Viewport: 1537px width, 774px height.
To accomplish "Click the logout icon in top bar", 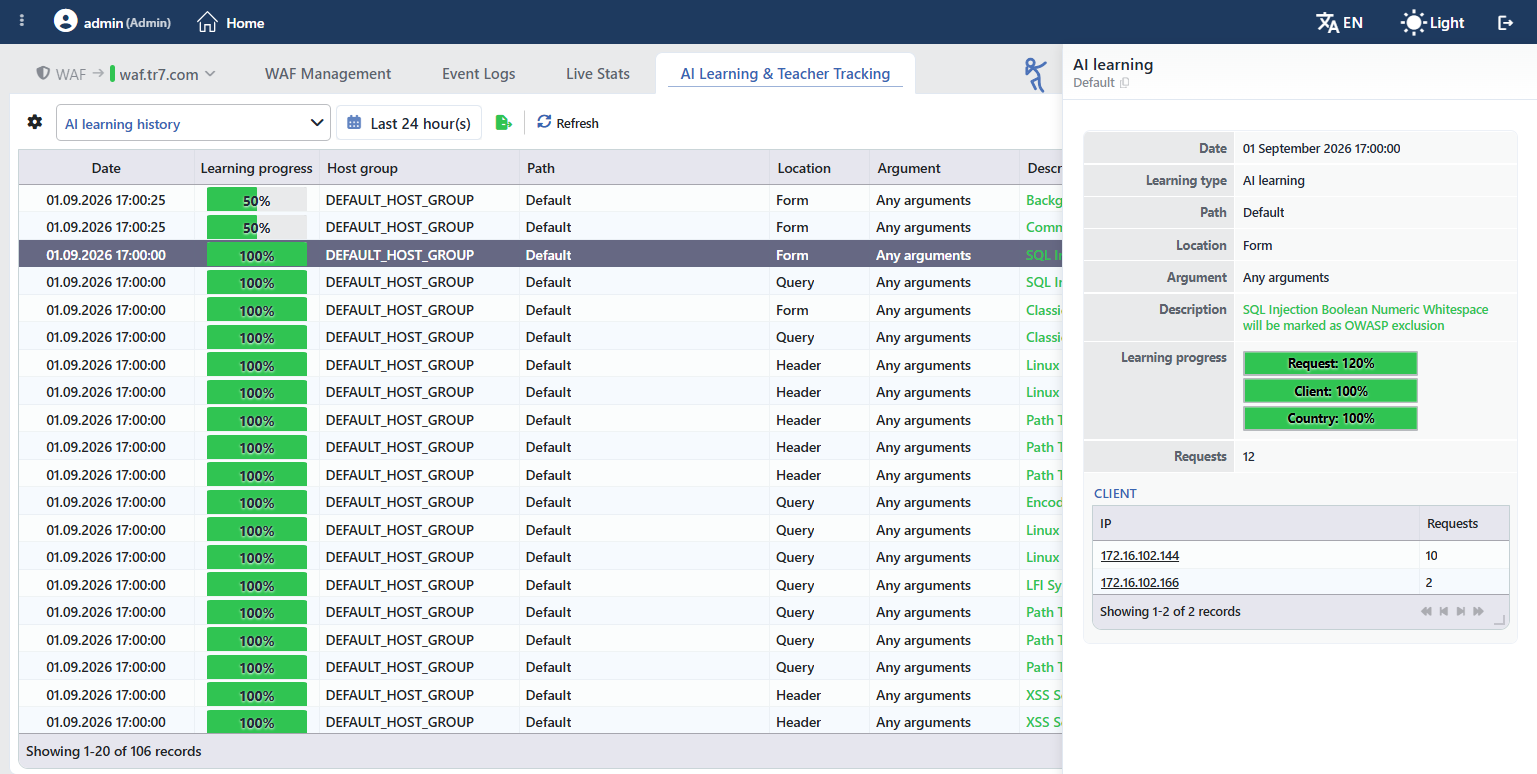I will coord(1505,22).
